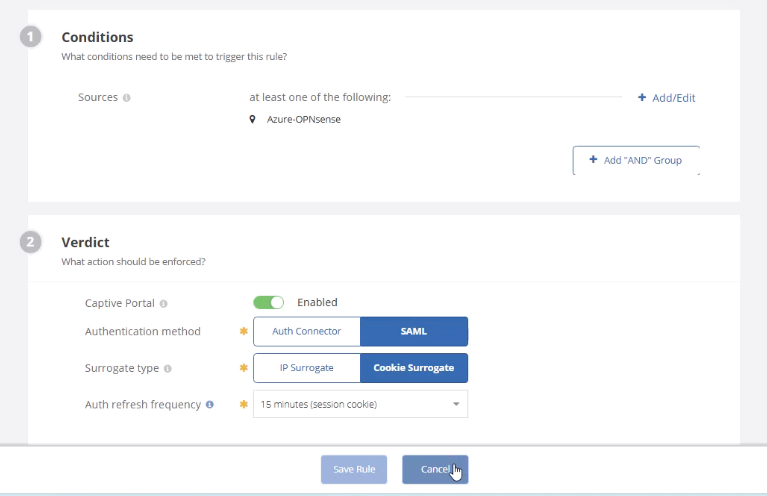Image resolution: width=767 pixels, height=496 pixels.
Task: Click the Cancel button
Action: point(435,470)
